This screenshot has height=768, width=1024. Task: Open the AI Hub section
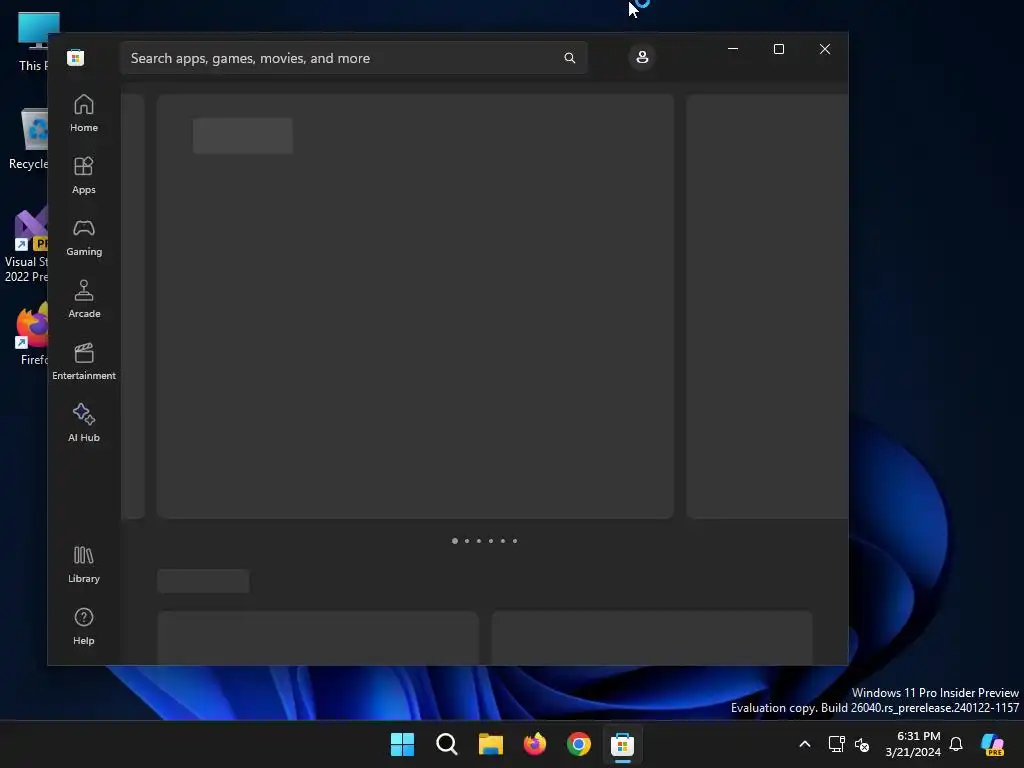tap(84, 424)
